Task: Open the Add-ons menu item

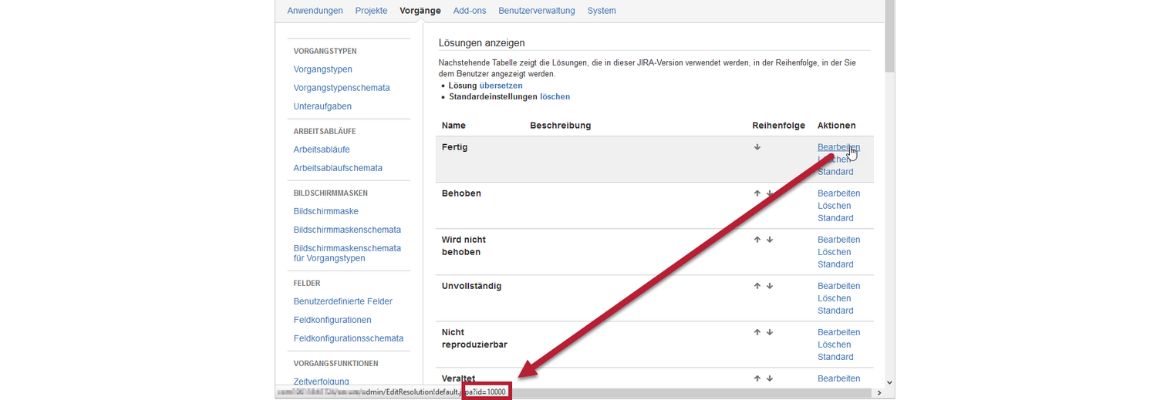Action: pyautogui.click(x=470, y=11)
